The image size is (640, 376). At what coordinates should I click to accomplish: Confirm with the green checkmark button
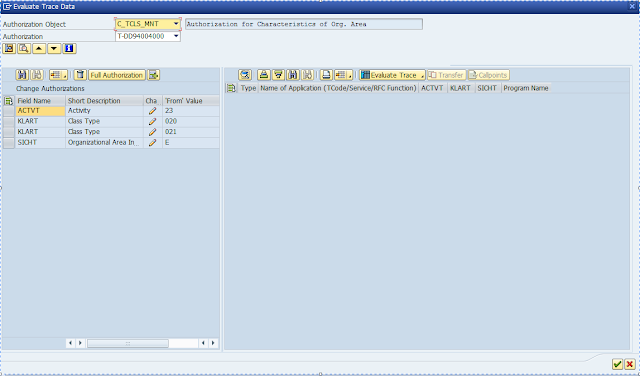point(618,364)
